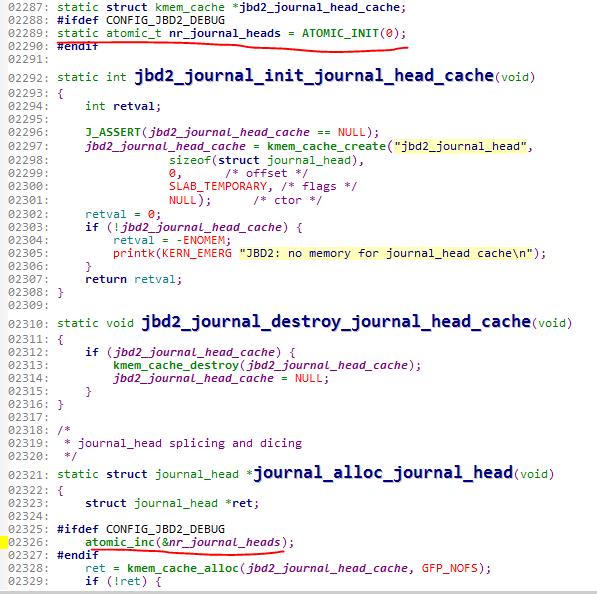This screenshot has width=597, height=594.
Task: Click kmem_cache_destroy call on line 02313
Action: coord(176,365)
